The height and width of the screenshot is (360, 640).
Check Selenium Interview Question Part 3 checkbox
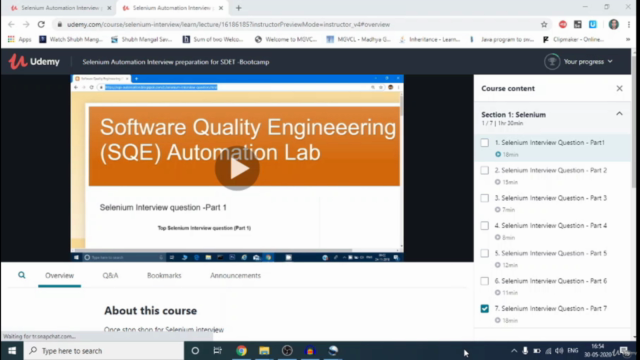point(484,198)
